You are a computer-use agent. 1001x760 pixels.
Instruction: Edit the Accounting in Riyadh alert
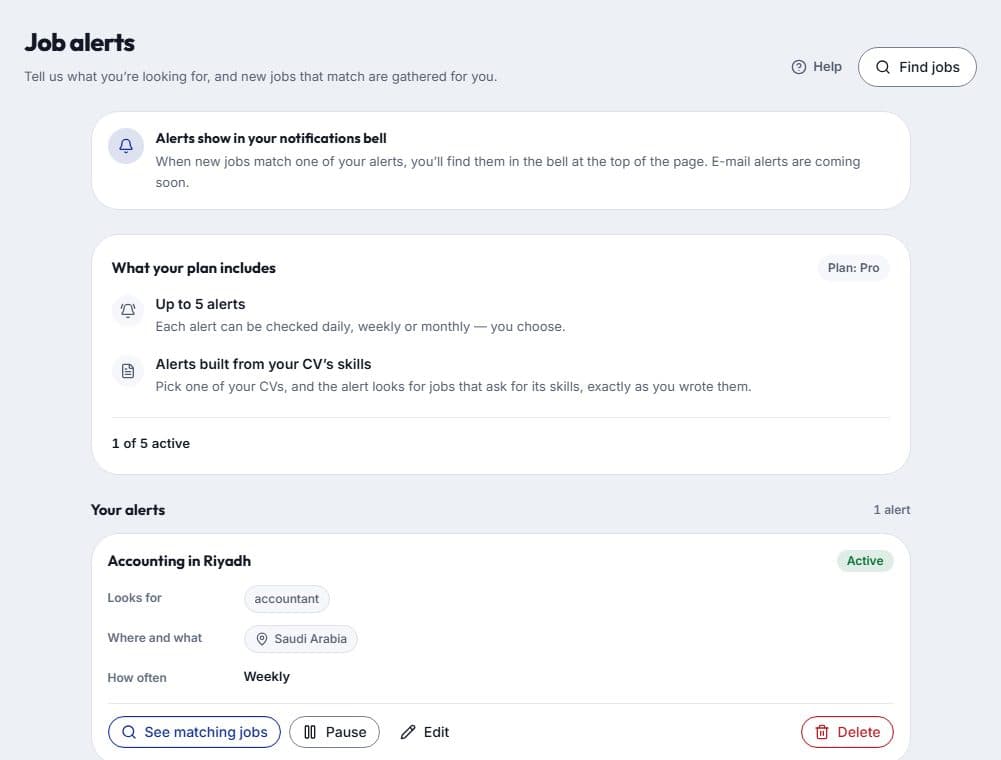(425, 732)
